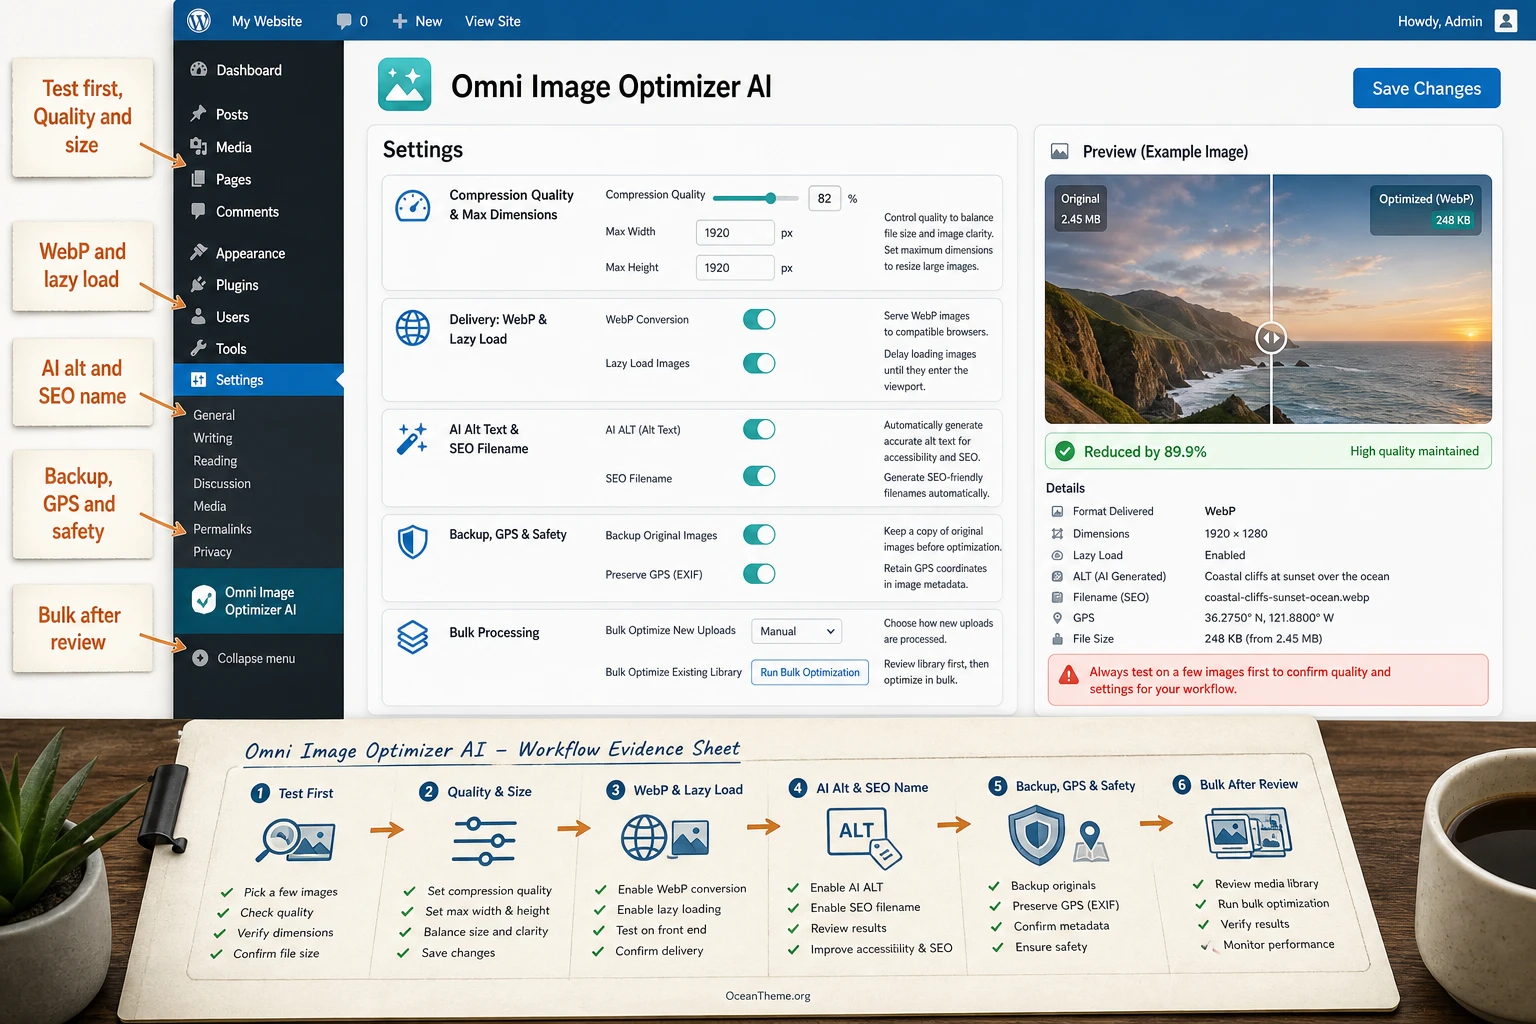Click the Appearance brush icon
Screen dimensions: 1536x1024
(x=198, y=253)
